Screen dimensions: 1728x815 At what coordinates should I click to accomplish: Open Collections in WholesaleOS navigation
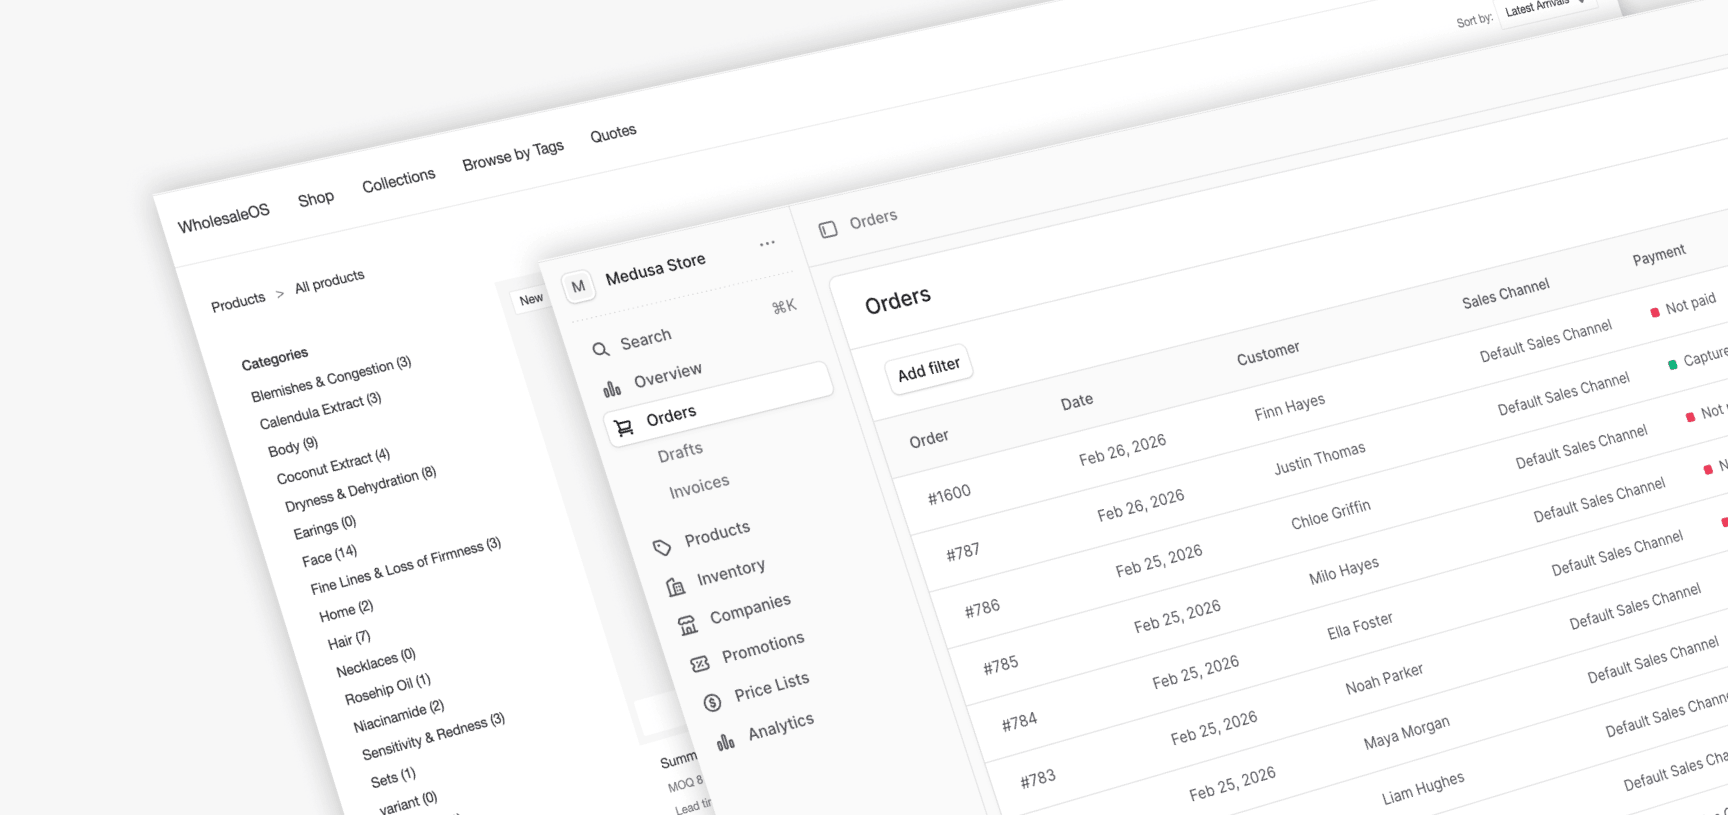pyautogui.click(x=398, y=180)
